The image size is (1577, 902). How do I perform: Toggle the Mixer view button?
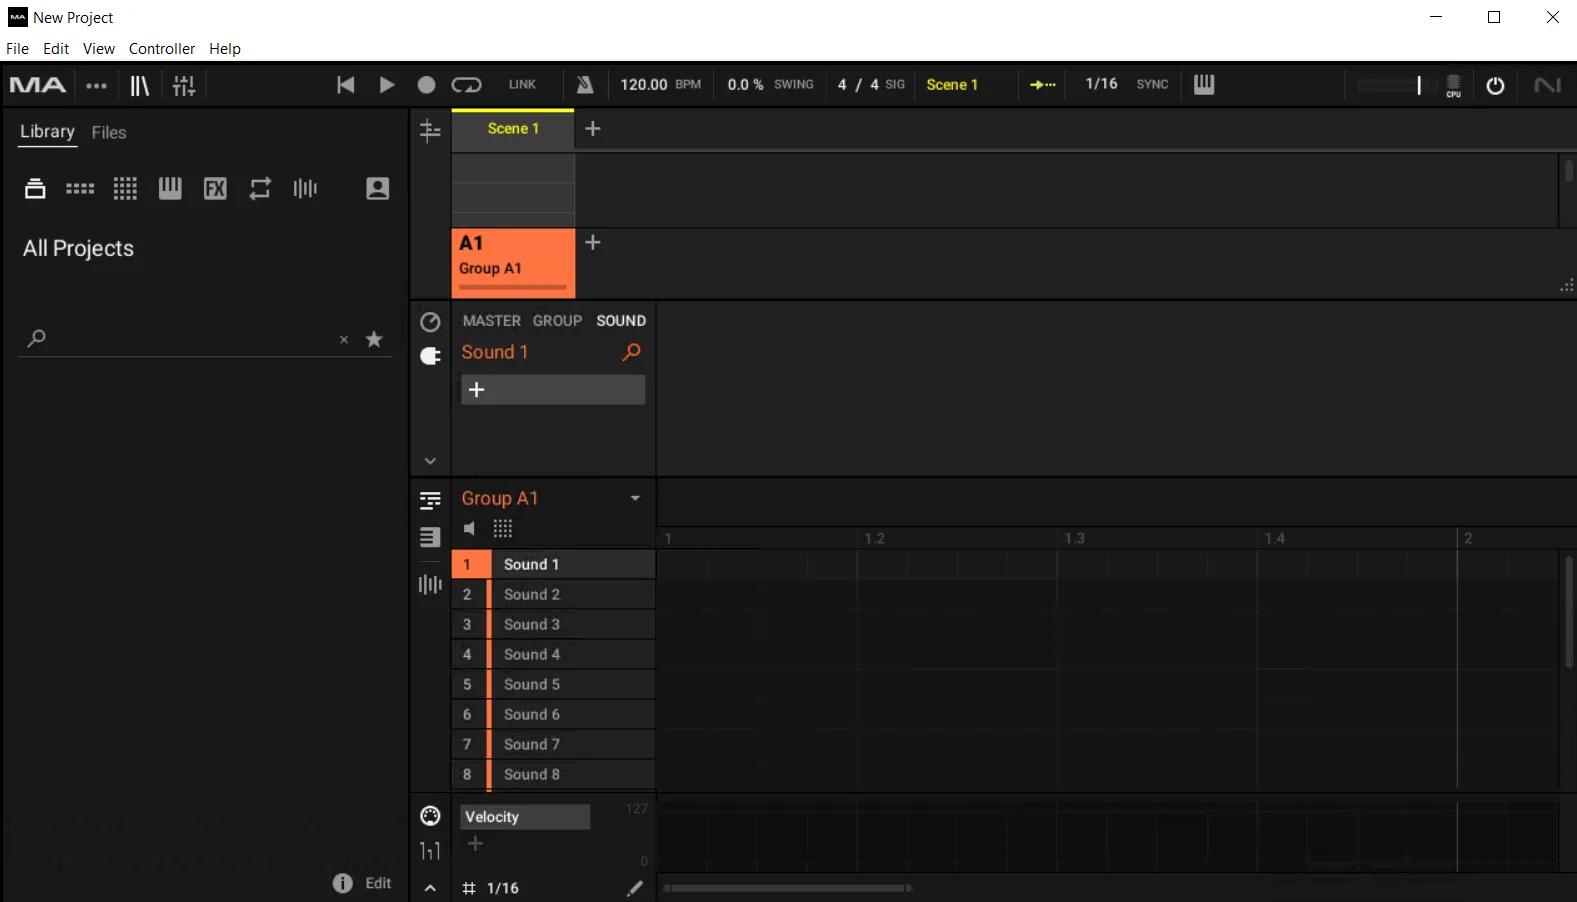(184, 86)
